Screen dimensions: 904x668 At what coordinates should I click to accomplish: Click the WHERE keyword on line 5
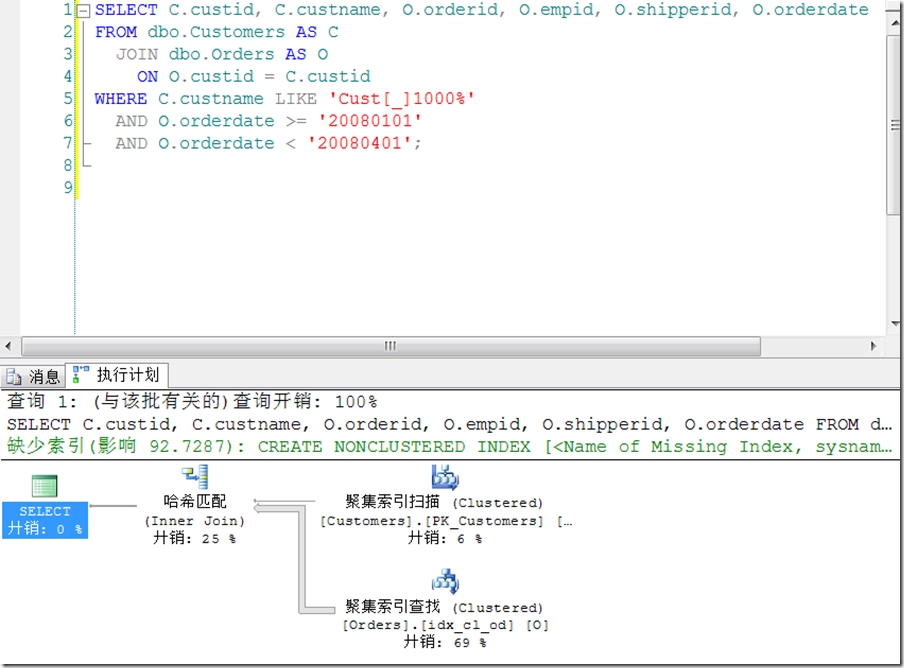(x=120, y=99)
